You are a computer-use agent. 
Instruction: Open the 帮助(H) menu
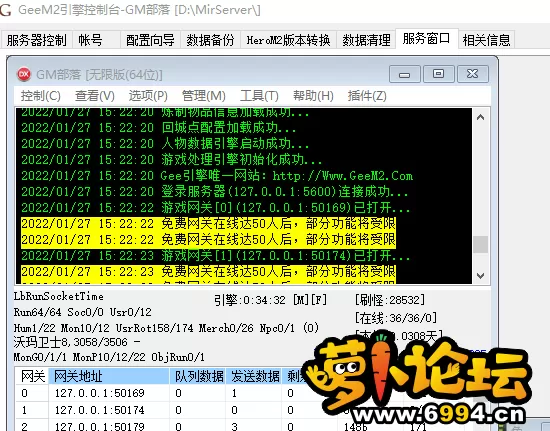(x=313, y=96)
